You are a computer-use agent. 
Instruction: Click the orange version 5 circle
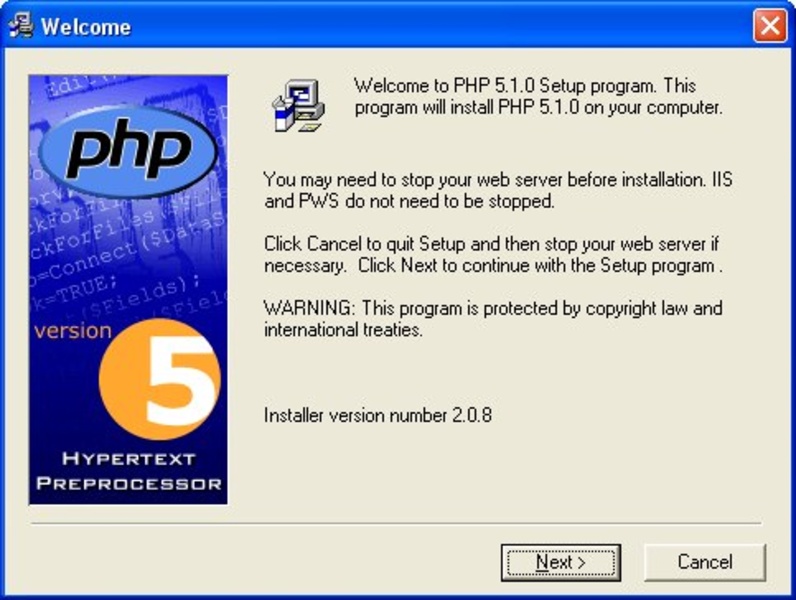pyautogui.click(x=160, y=379)
